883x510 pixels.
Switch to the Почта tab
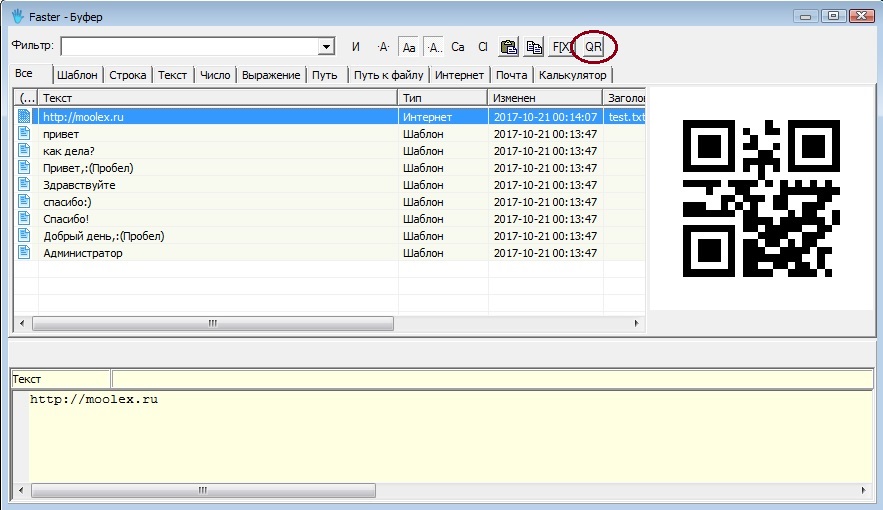tap(511, 75)
